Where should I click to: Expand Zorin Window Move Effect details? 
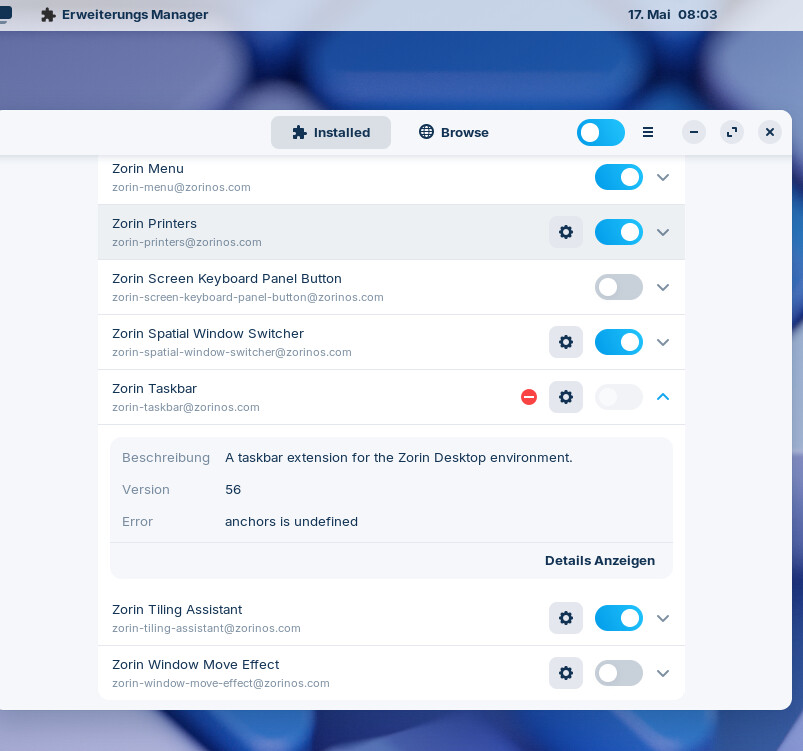[663, 673]
